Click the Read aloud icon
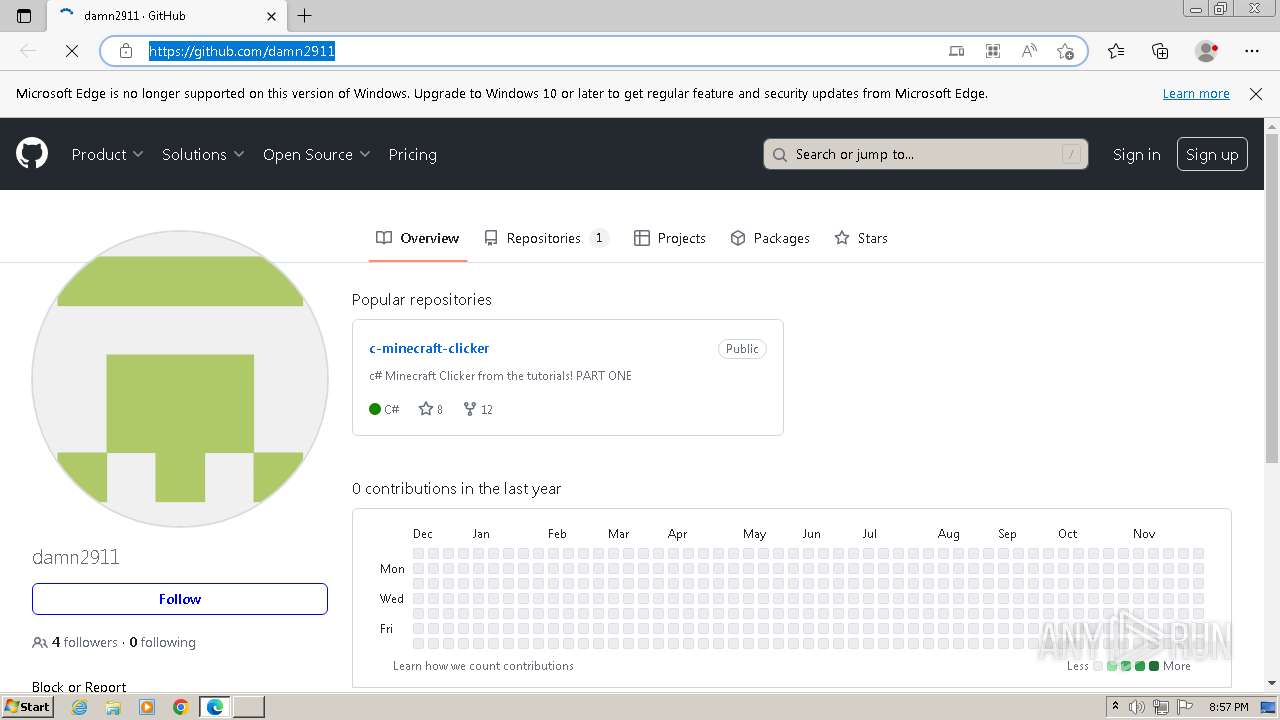The image size is (1280, 720). (x=1029, y=51)
